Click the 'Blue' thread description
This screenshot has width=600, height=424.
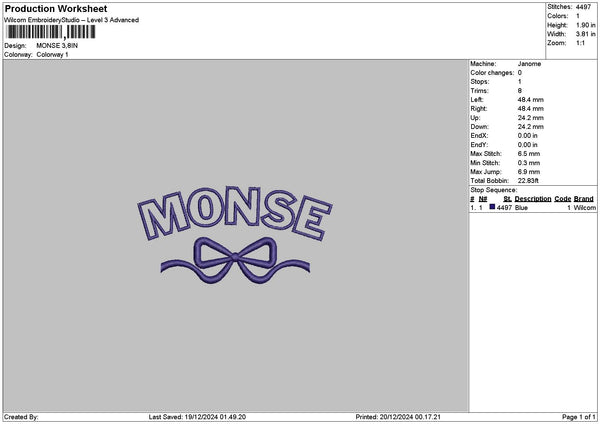[521, 207]
